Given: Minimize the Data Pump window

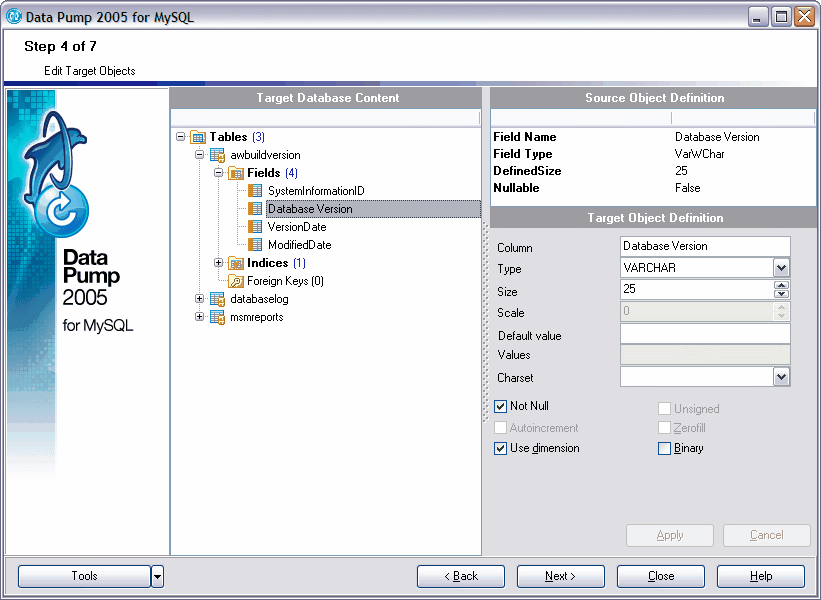Looking at the screenshot, I should coord(757,17).
